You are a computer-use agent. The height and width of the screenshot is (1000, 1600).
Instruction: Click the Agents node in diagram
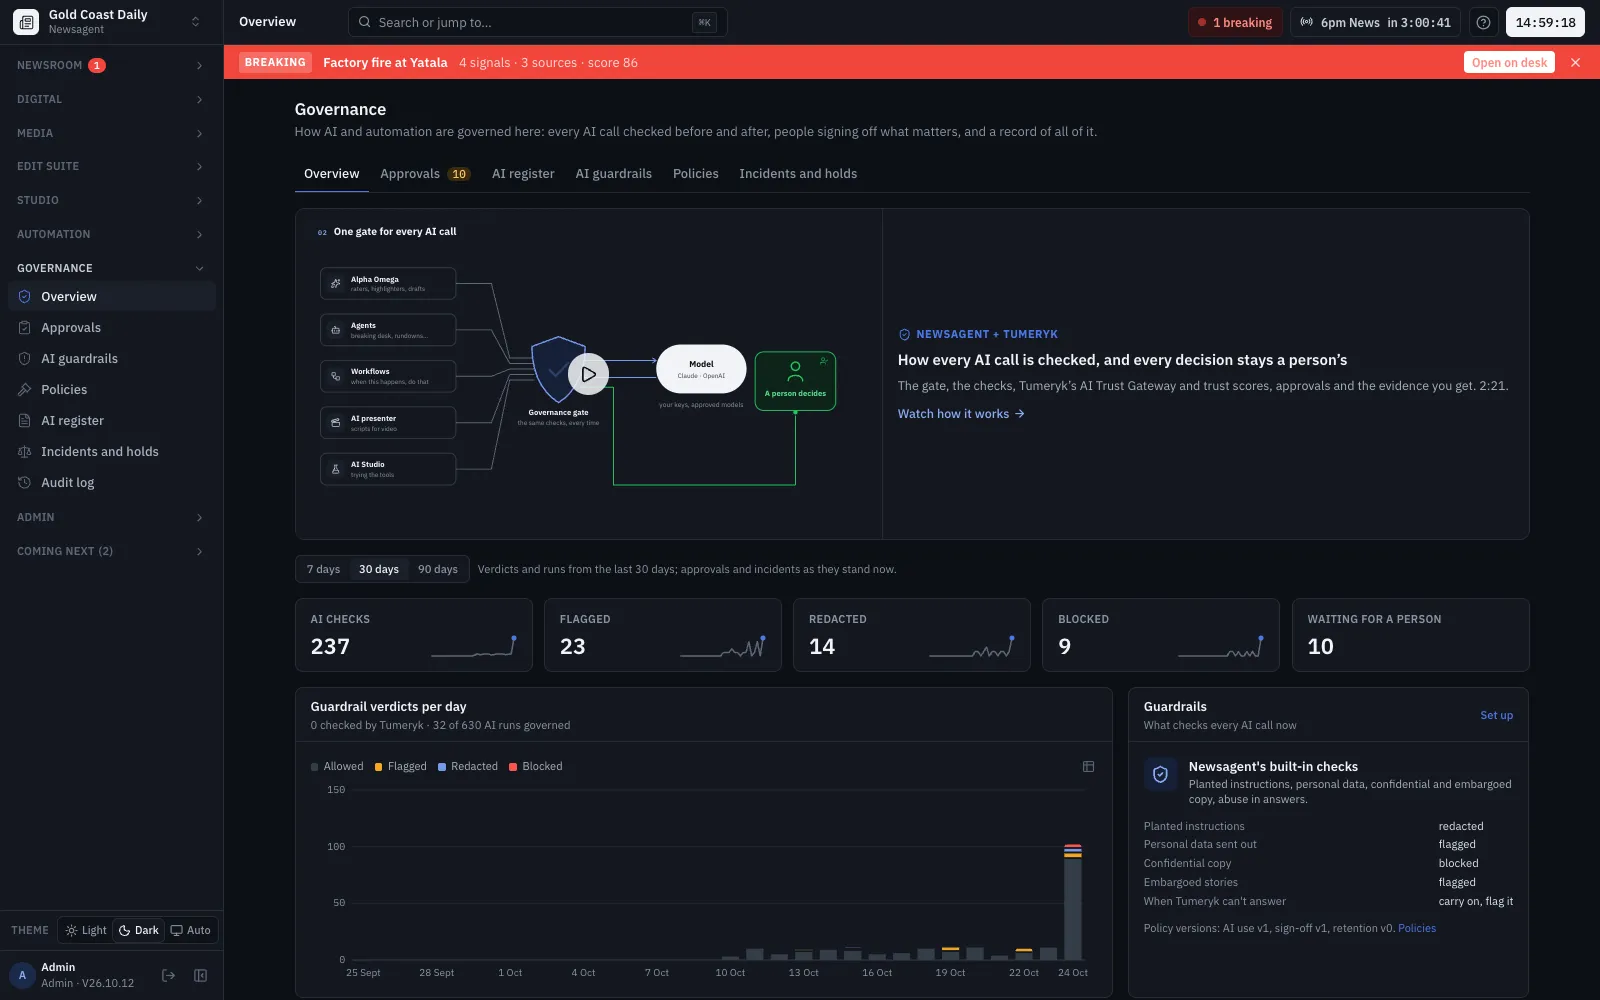(x=388, y=330)
